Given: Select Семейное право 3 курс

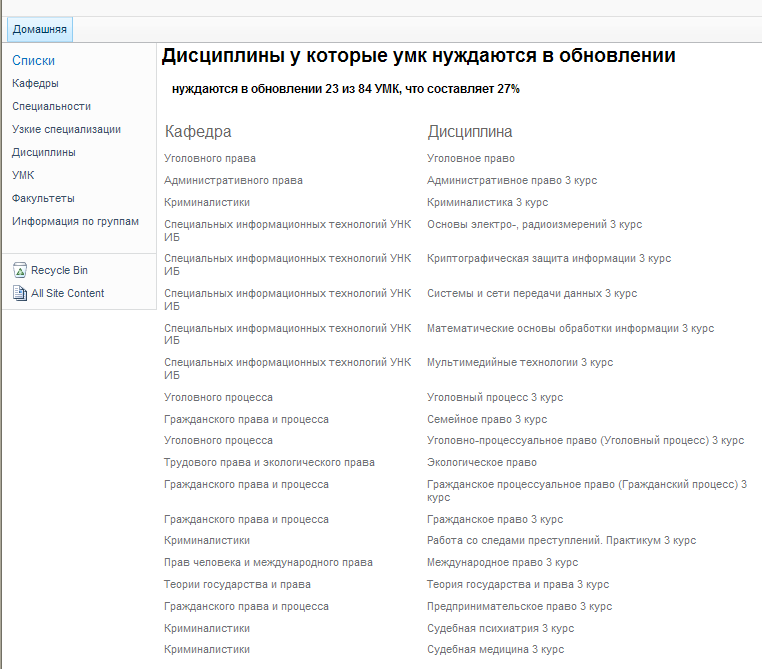Looking at the screenshot, I should click(x=487, y=419).
